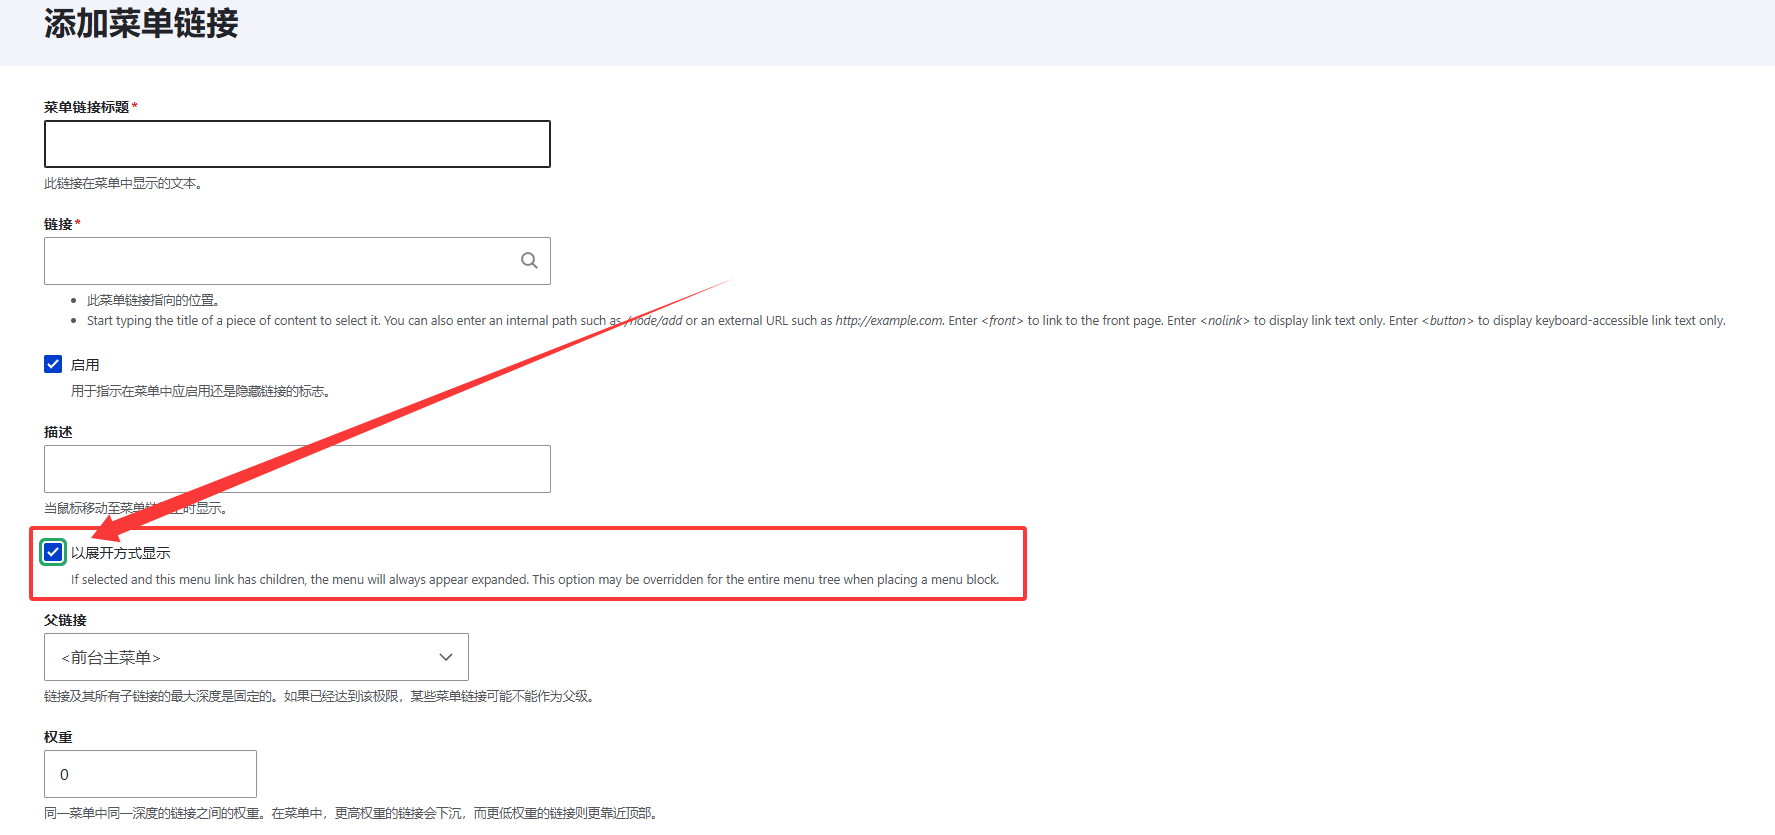Toggle the 以展开方式显示 checkbox
The image size is (1775, 835).
point(53,552)
